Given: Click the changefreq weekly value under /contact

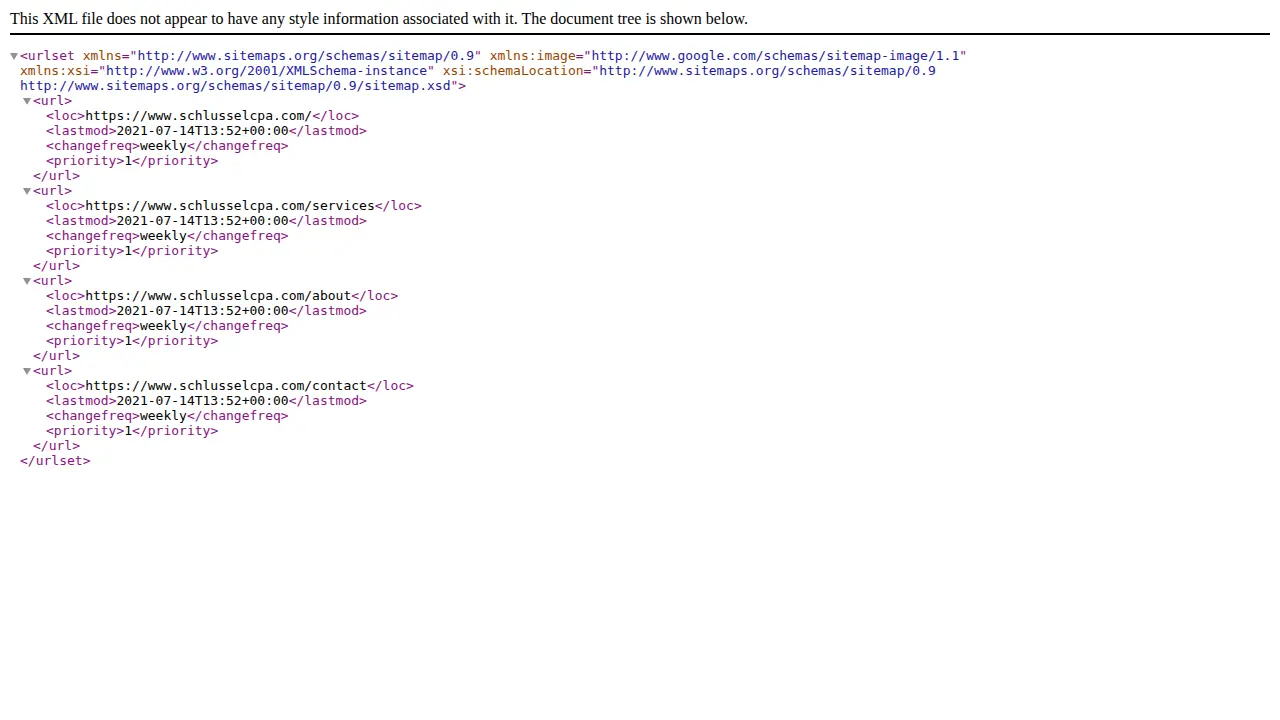Looking at the screenshot, I should 163,416.
